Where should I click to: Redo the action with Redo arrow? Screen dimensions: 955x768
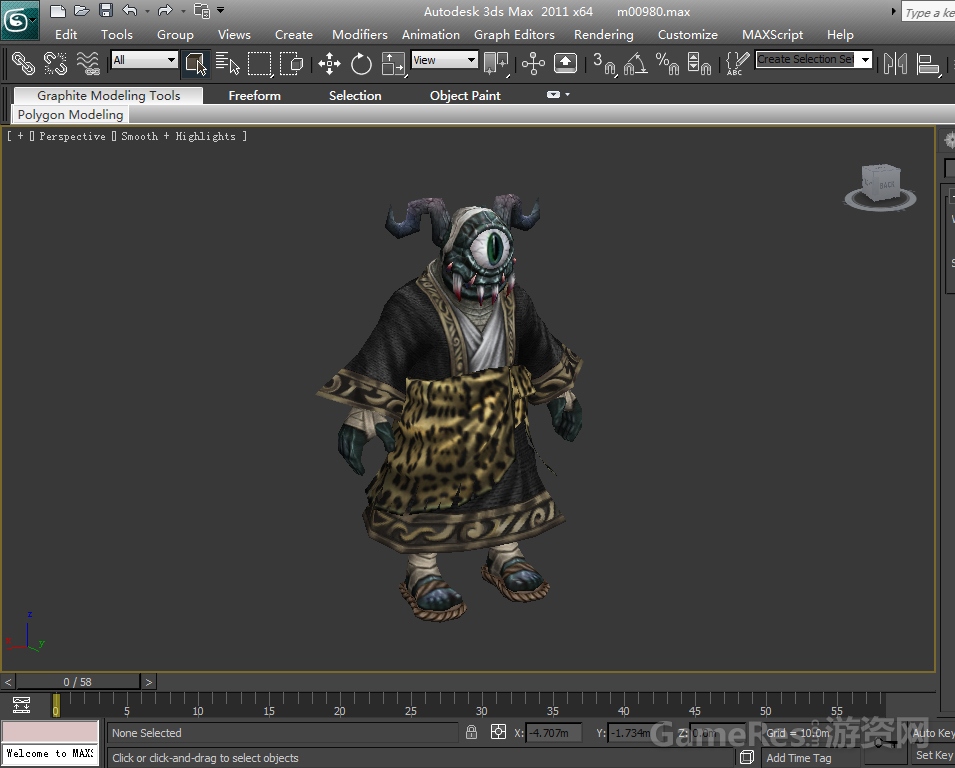[165, 10]
